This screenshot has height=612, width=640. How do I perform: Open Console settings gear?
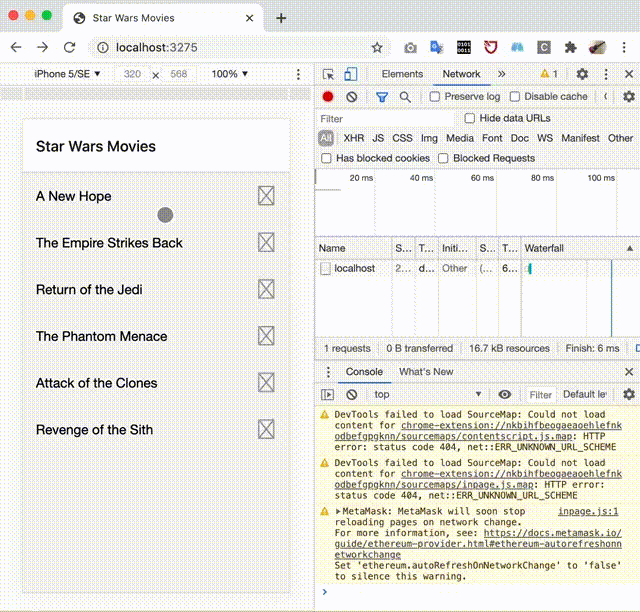point(629,394)
